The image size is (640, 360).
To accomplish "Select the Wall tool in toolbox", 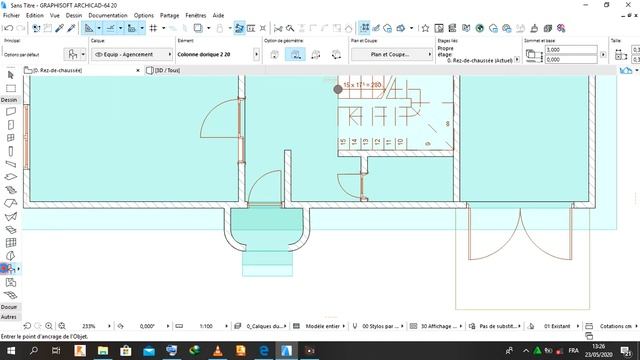I will [x=11, y=111].
